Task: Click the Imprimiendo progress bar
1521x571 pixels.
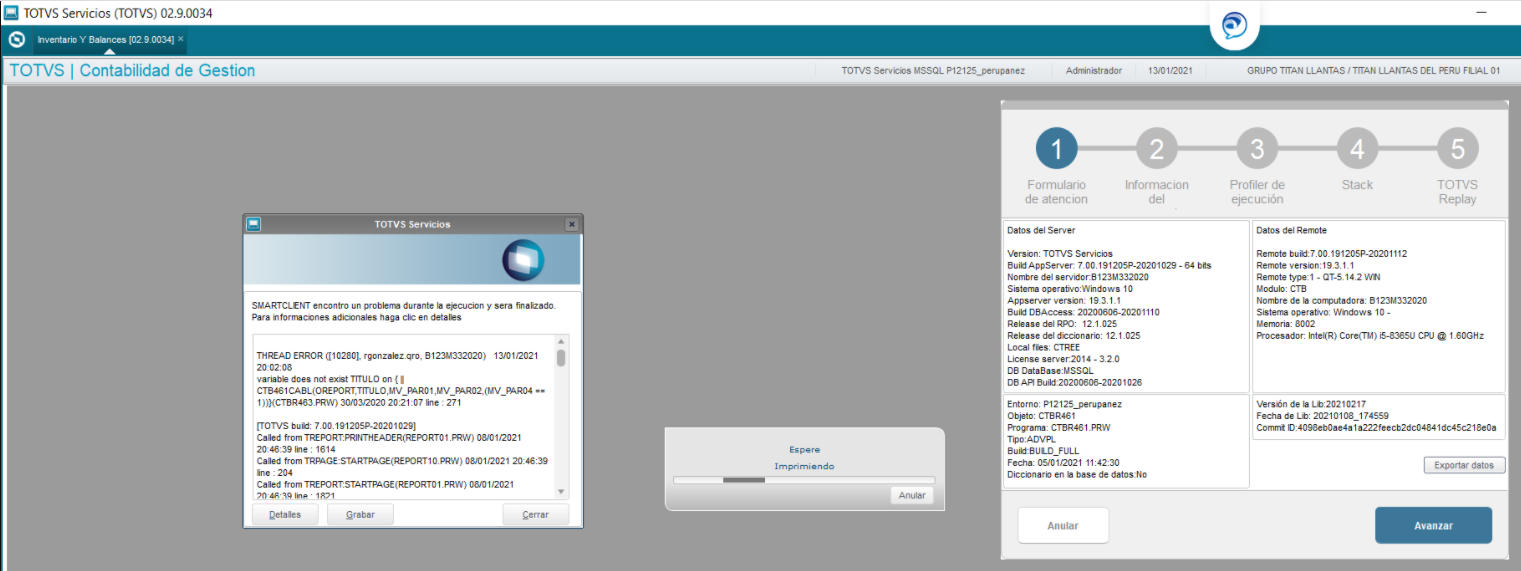Action: coord(804,480)
